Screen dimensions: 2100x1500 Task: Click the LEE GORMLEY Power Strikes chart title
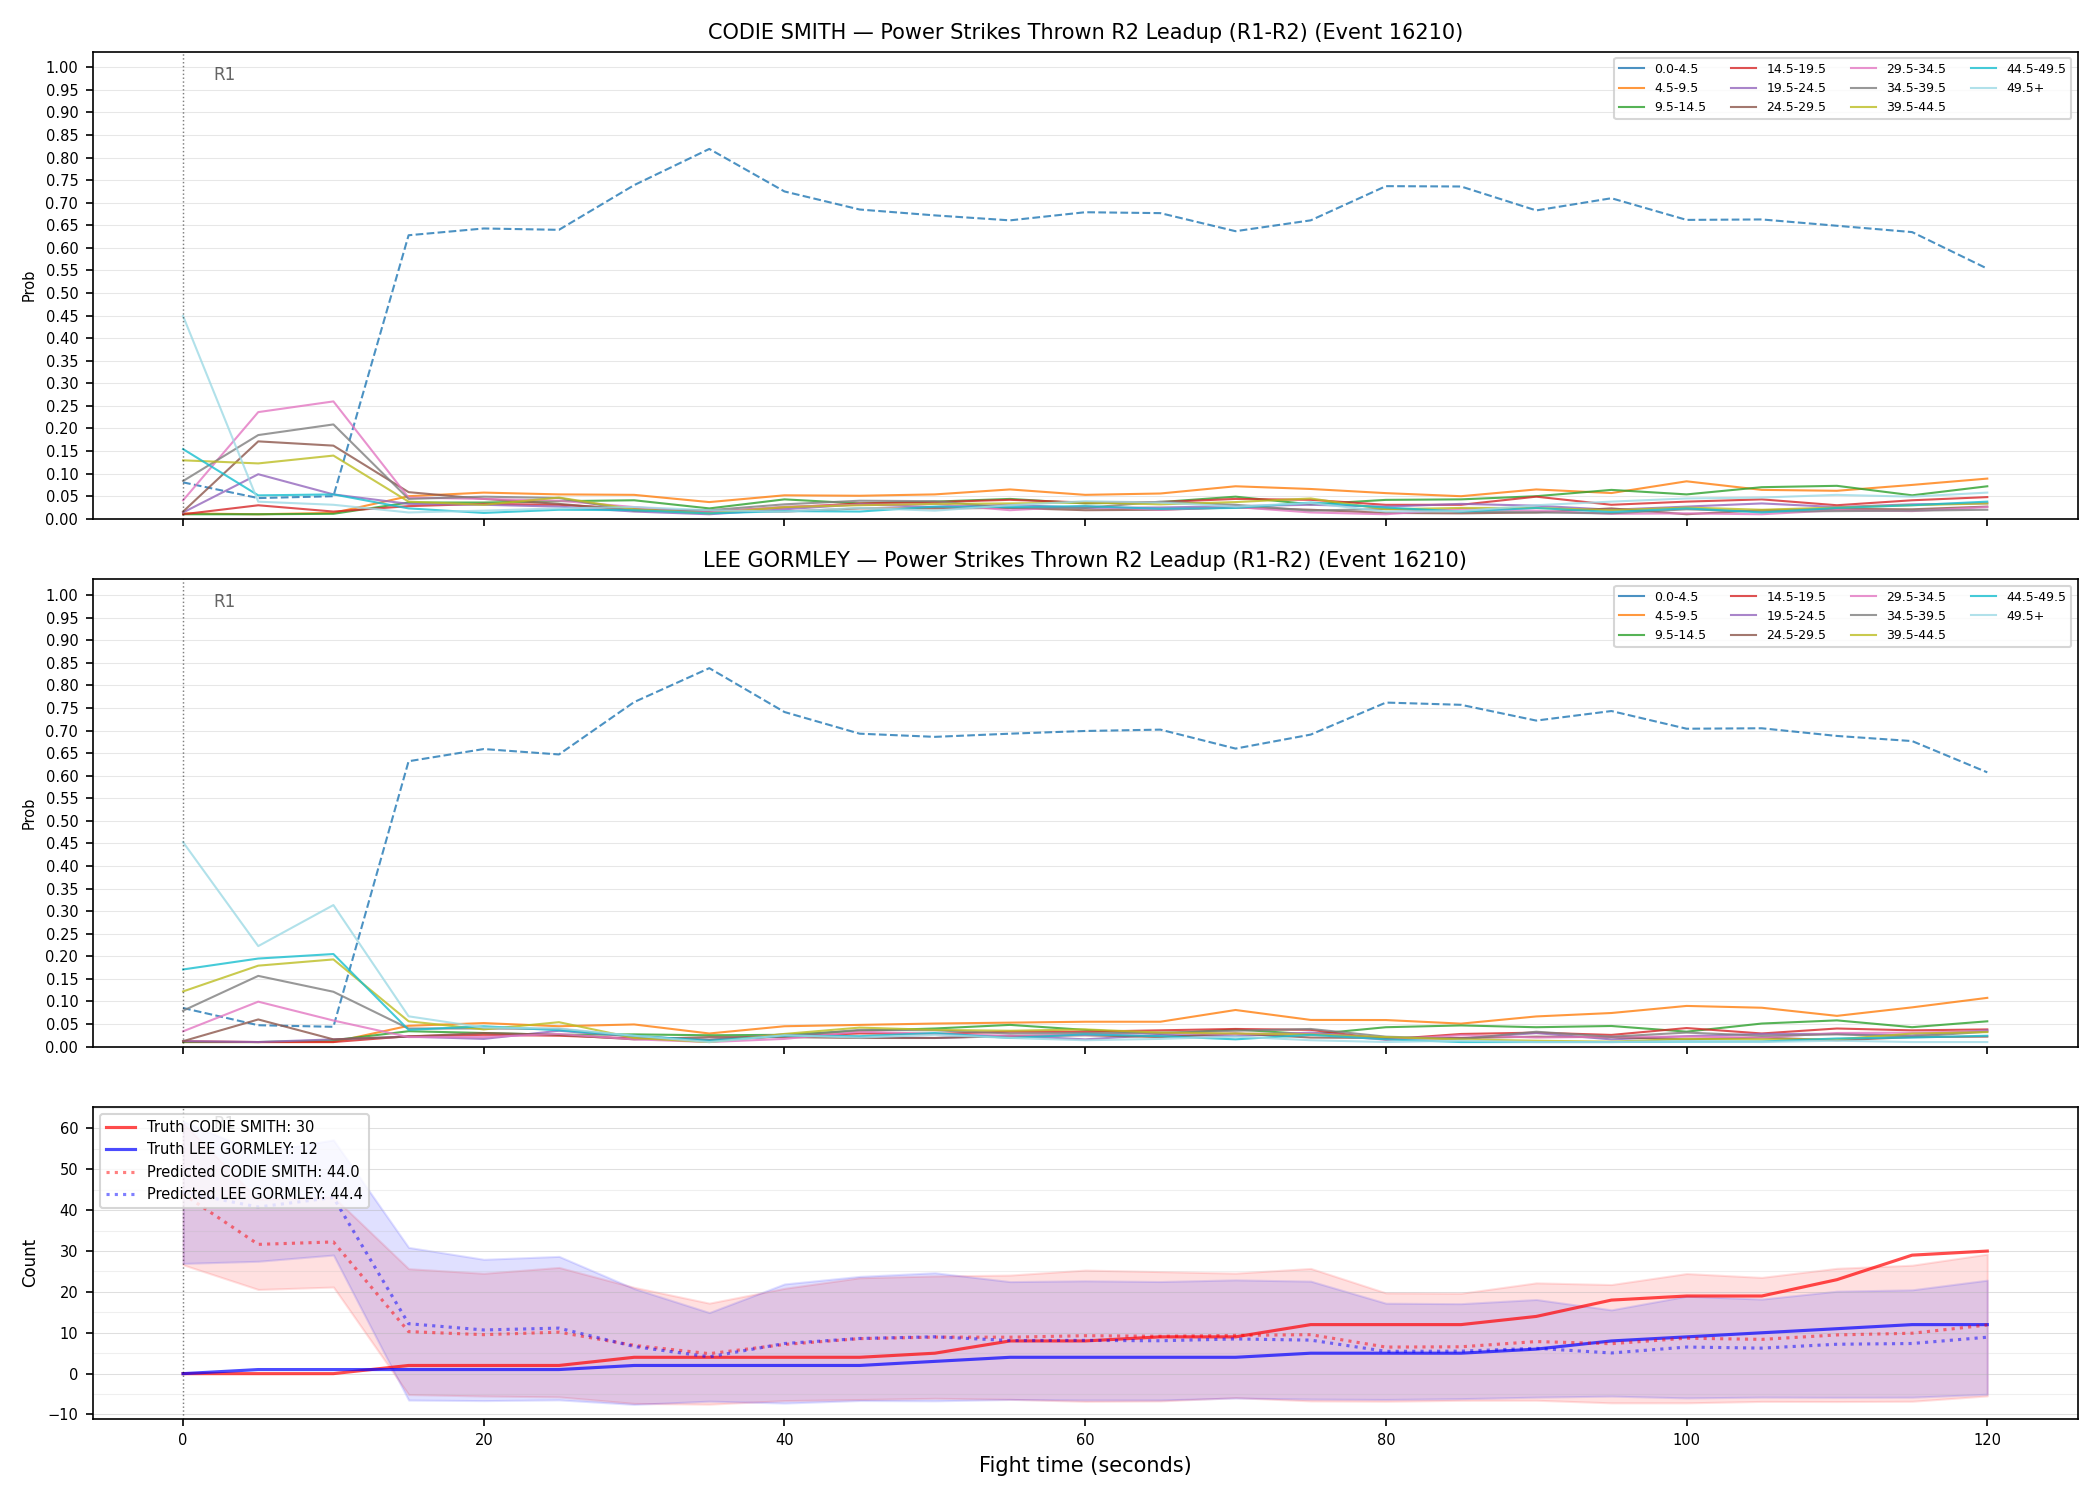(x=1085, y=560)
